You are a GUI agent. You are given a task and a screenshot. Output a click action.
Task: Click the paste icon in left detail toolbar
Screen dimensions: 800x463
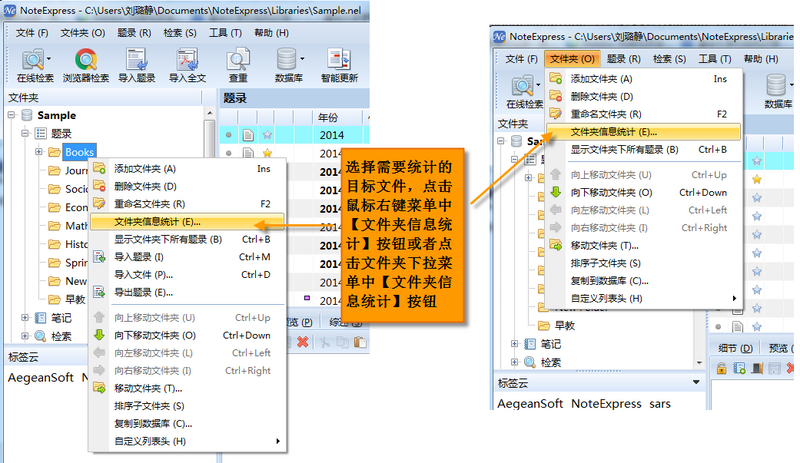(360, 342)
